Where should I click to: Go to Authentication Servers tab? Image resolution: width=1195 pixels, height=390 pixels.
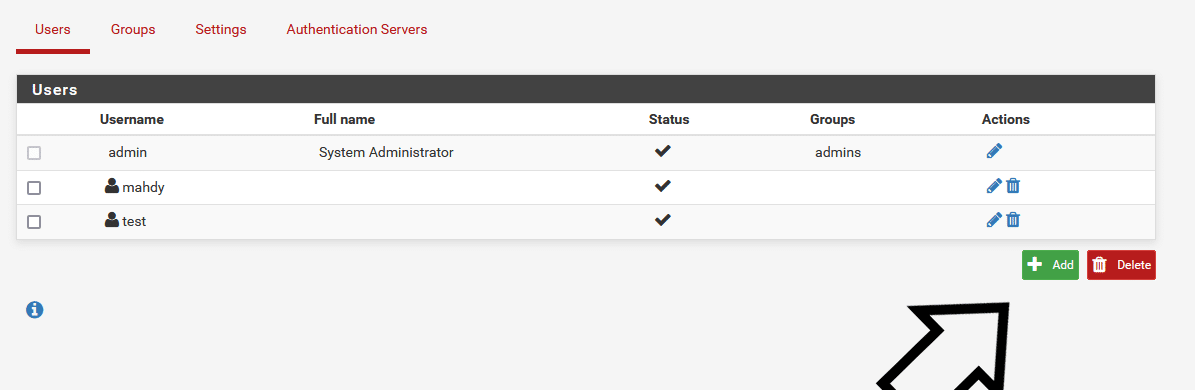point(357,30)
